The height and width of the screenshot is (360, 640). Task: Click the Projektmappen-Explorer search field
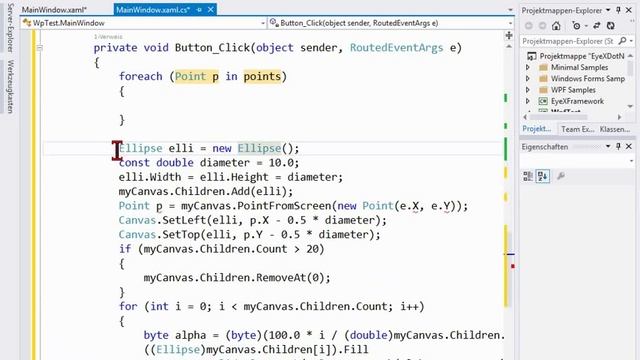click(x=569, y=41)
